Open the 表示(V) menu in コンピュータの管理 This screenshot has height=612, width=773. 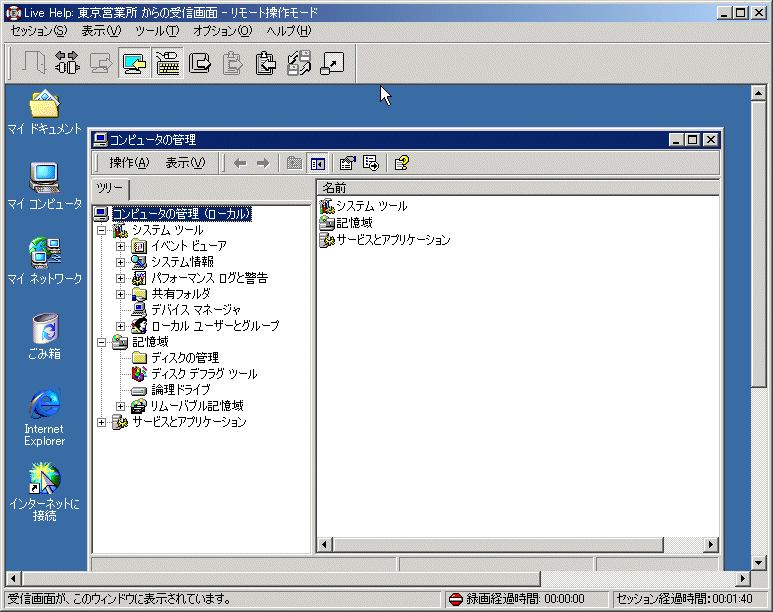185,163
